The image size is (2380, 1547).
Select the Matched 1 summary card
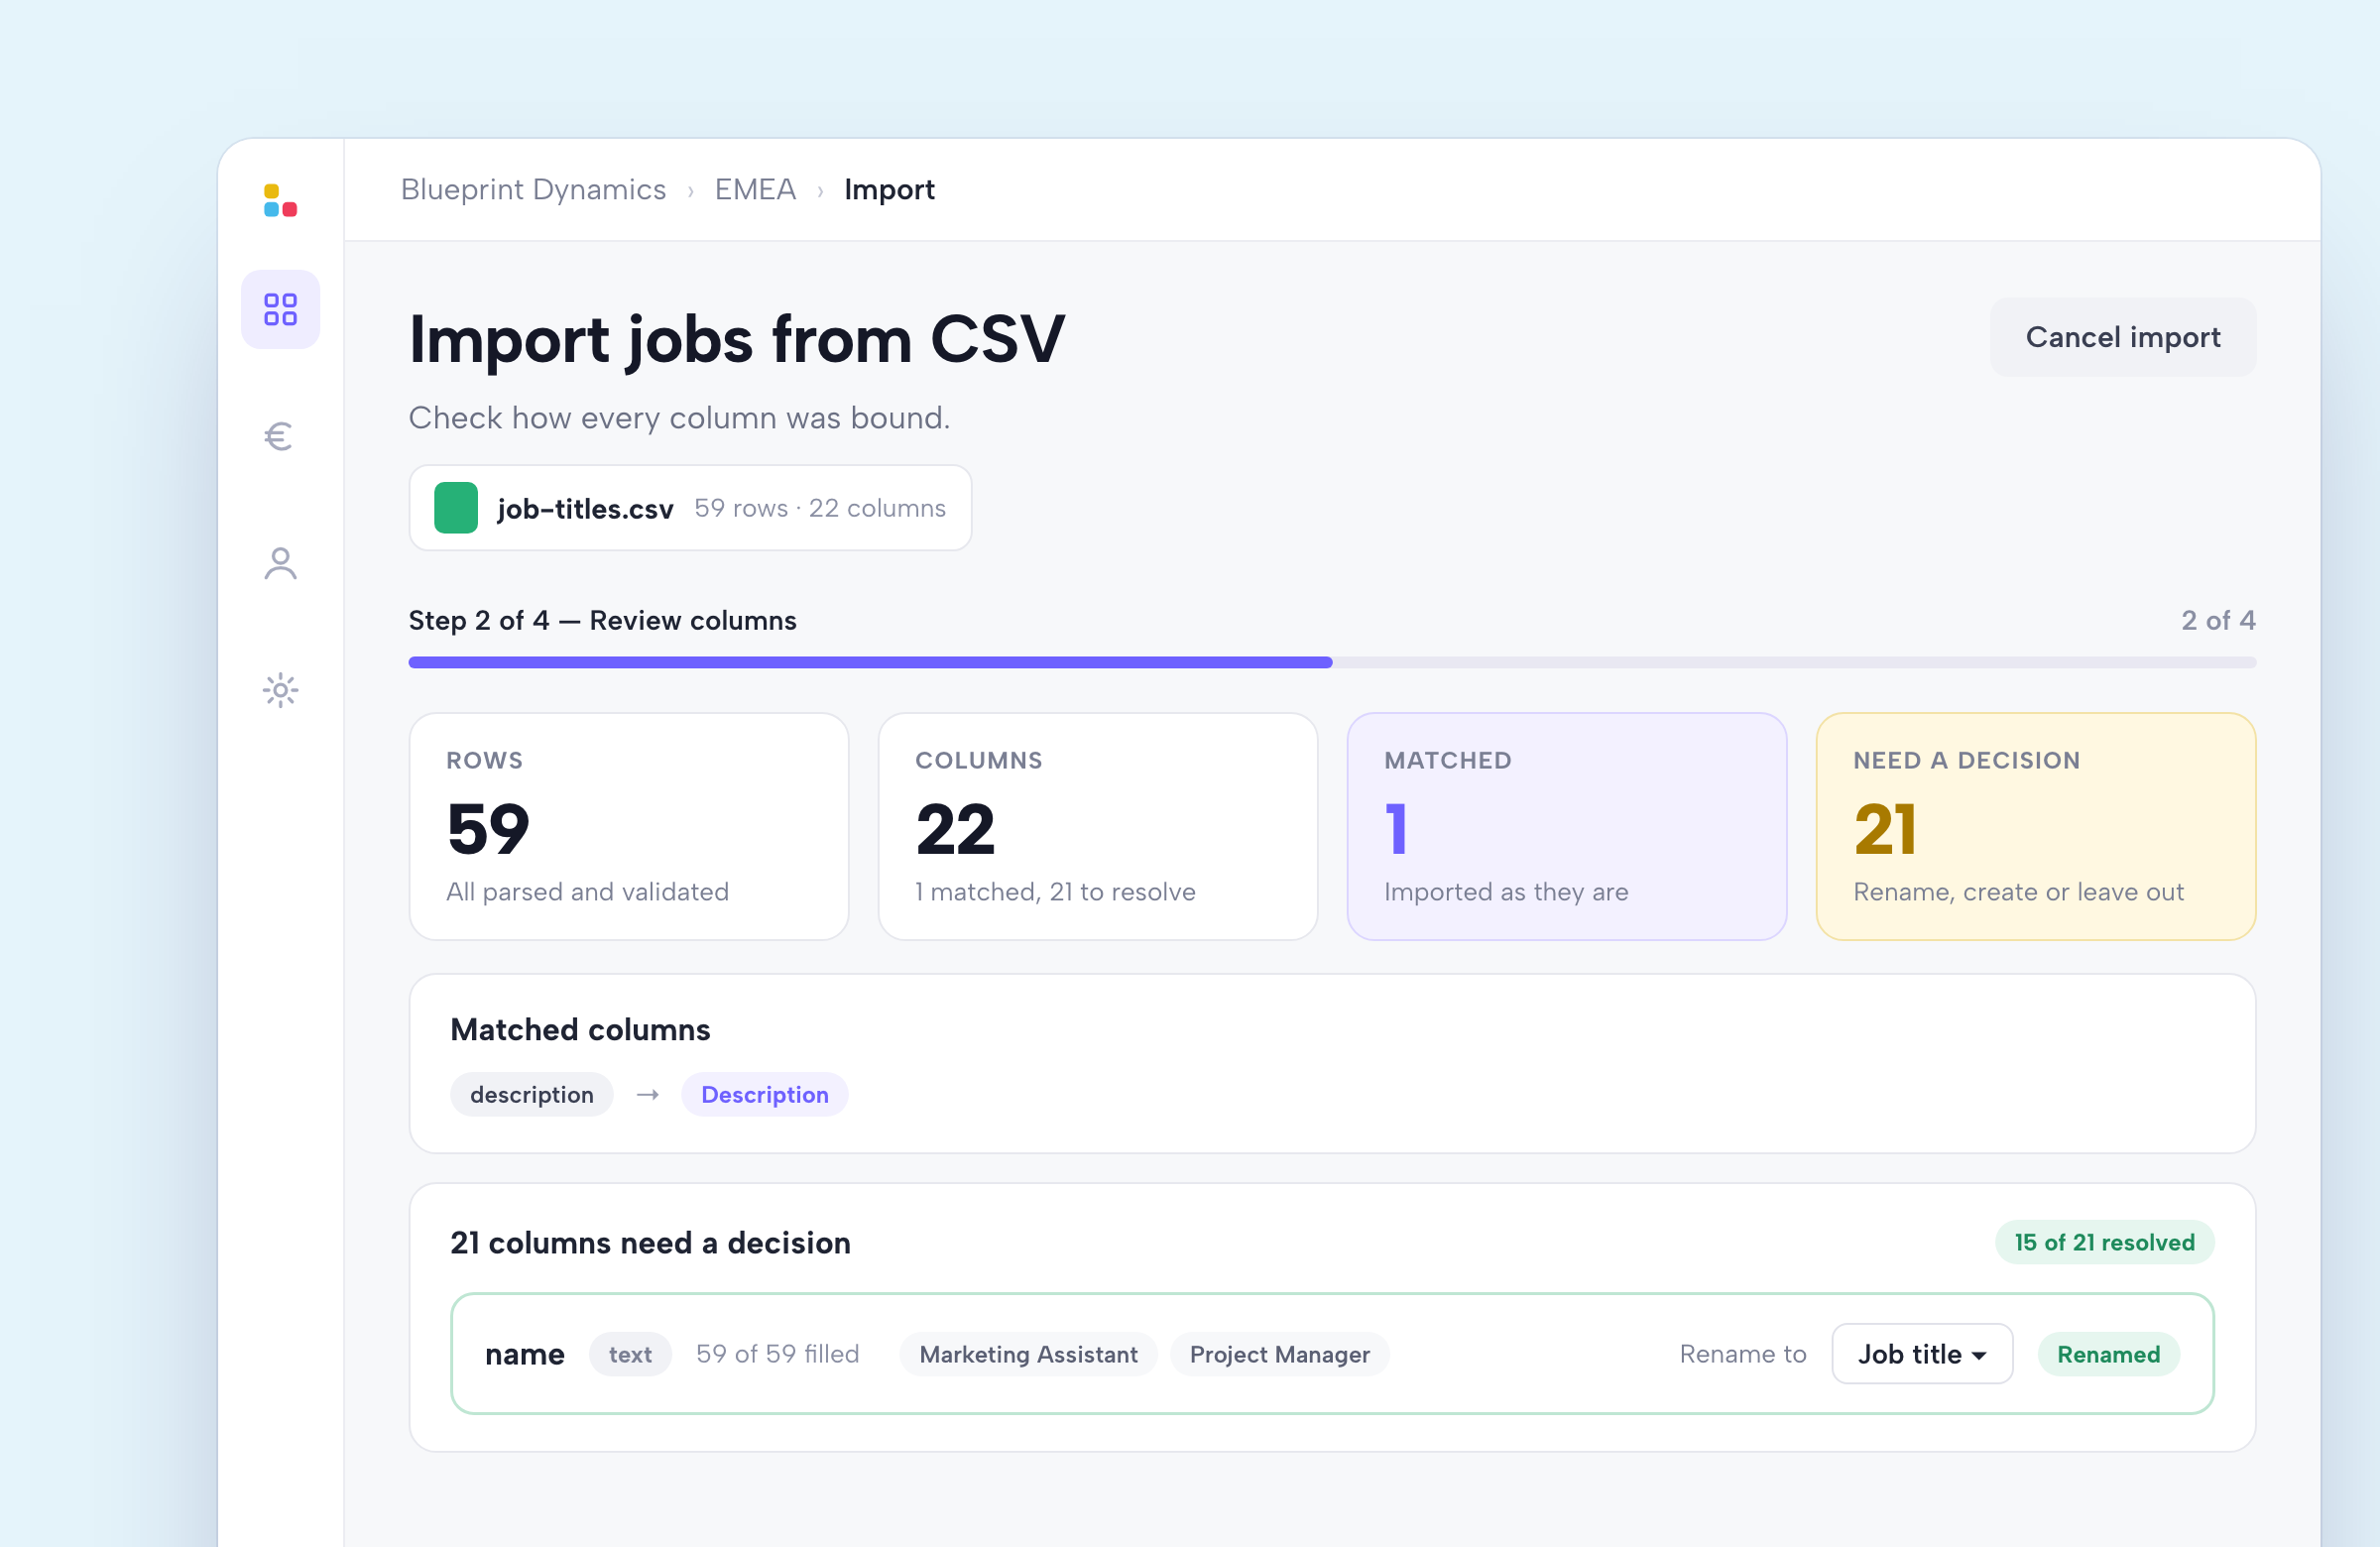tap(1566, 826)
